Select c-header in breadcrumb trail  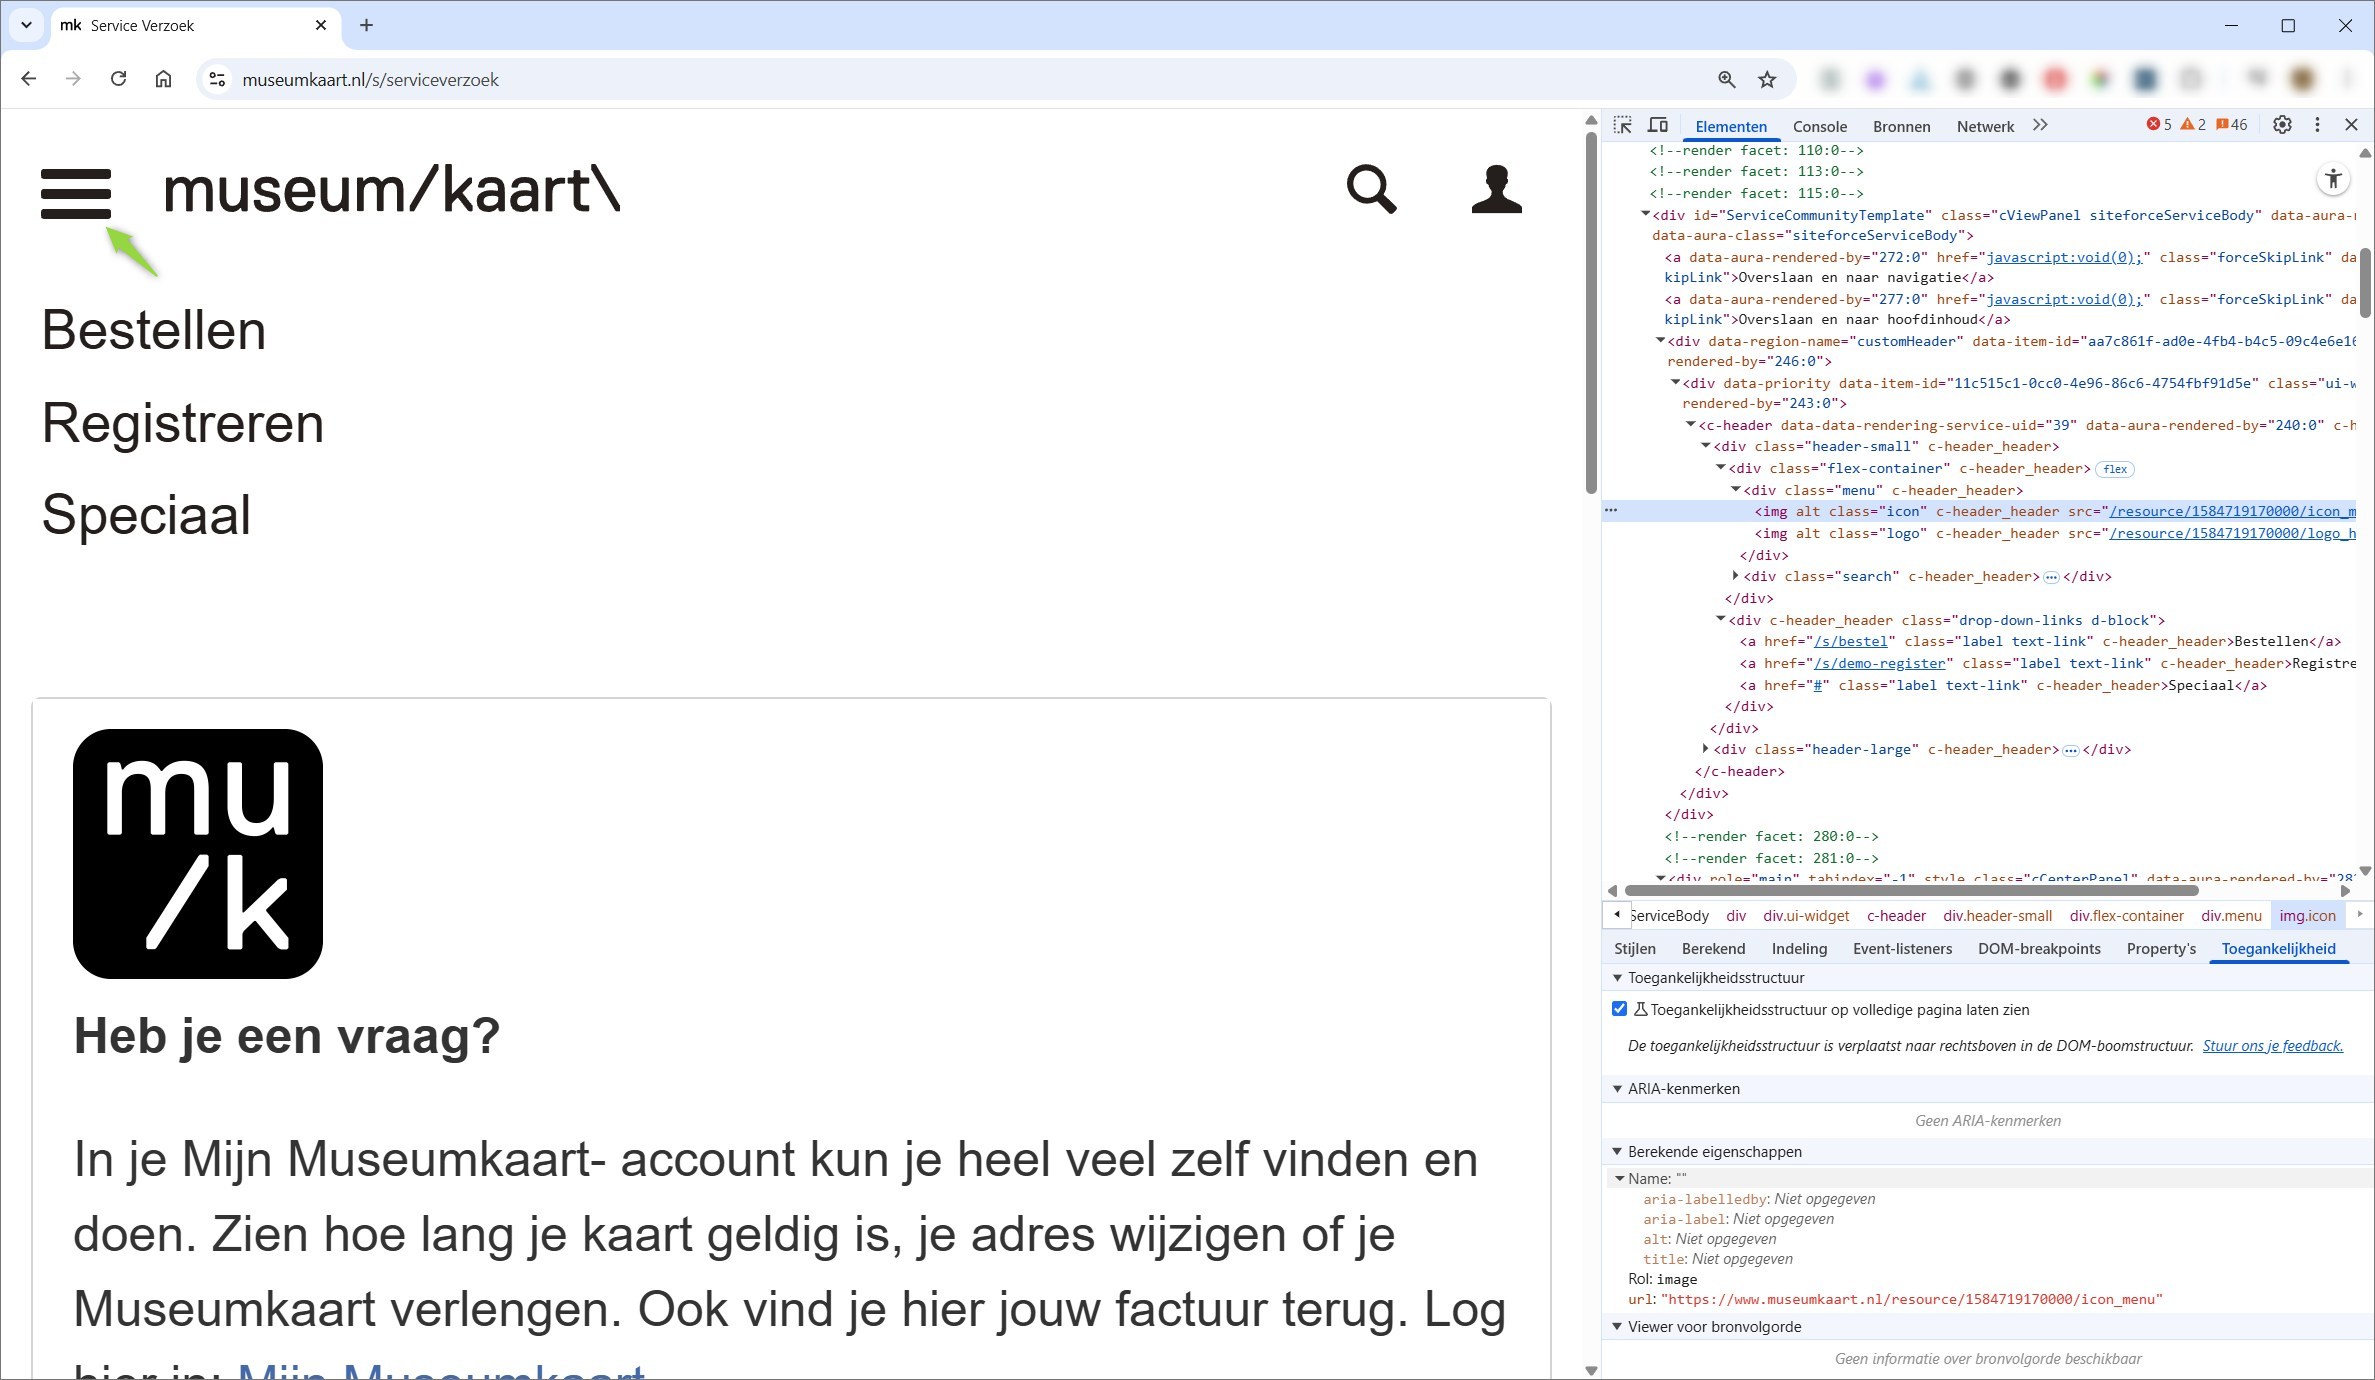point(1896,915)
